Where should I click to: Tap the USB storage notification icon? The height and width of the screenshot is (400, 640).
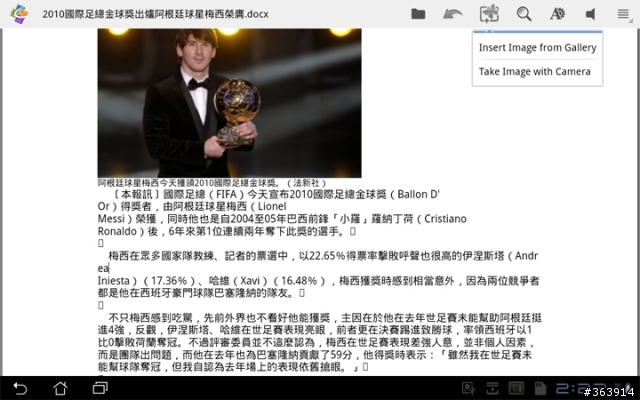pos(468,389)
